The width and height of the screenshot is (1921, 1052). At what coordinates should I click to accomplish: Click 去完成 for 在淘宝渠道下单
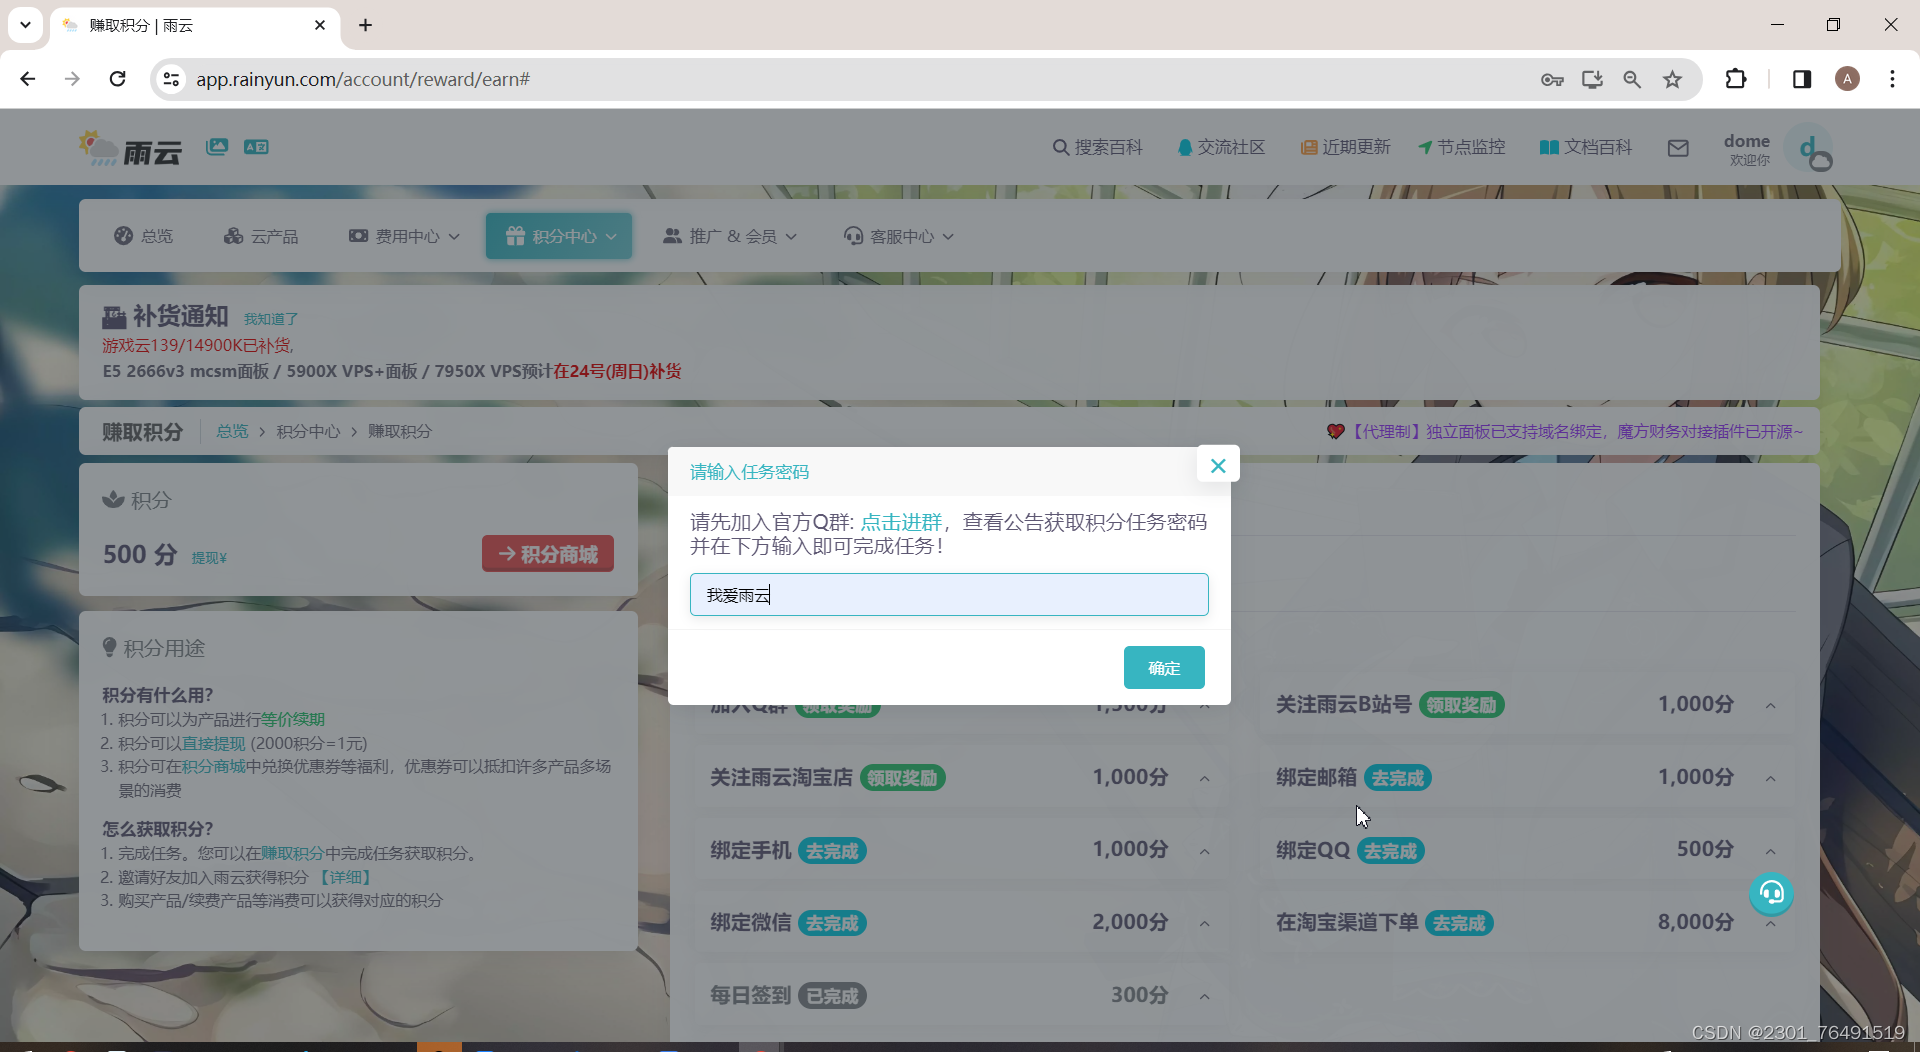(1459, 923)
